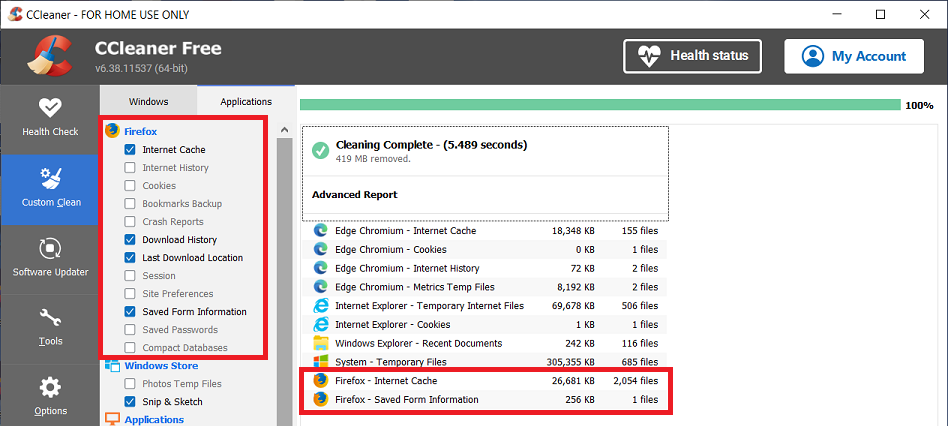The height and width of the screenshot is (426, 948).
Task: Enable Firefox Internet History checkbox
Action: (129, 168)
